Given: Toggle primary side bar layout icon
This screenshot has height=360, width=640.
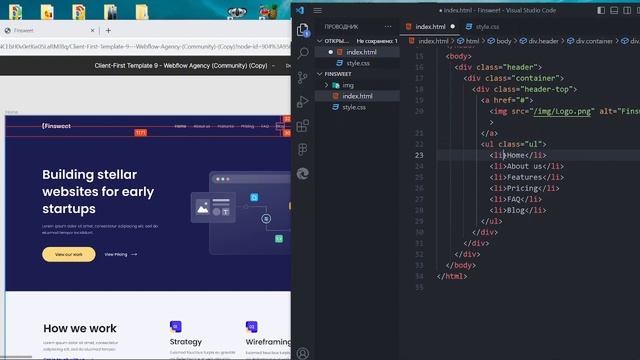Looking at the screenshot, I should point(601,11).
